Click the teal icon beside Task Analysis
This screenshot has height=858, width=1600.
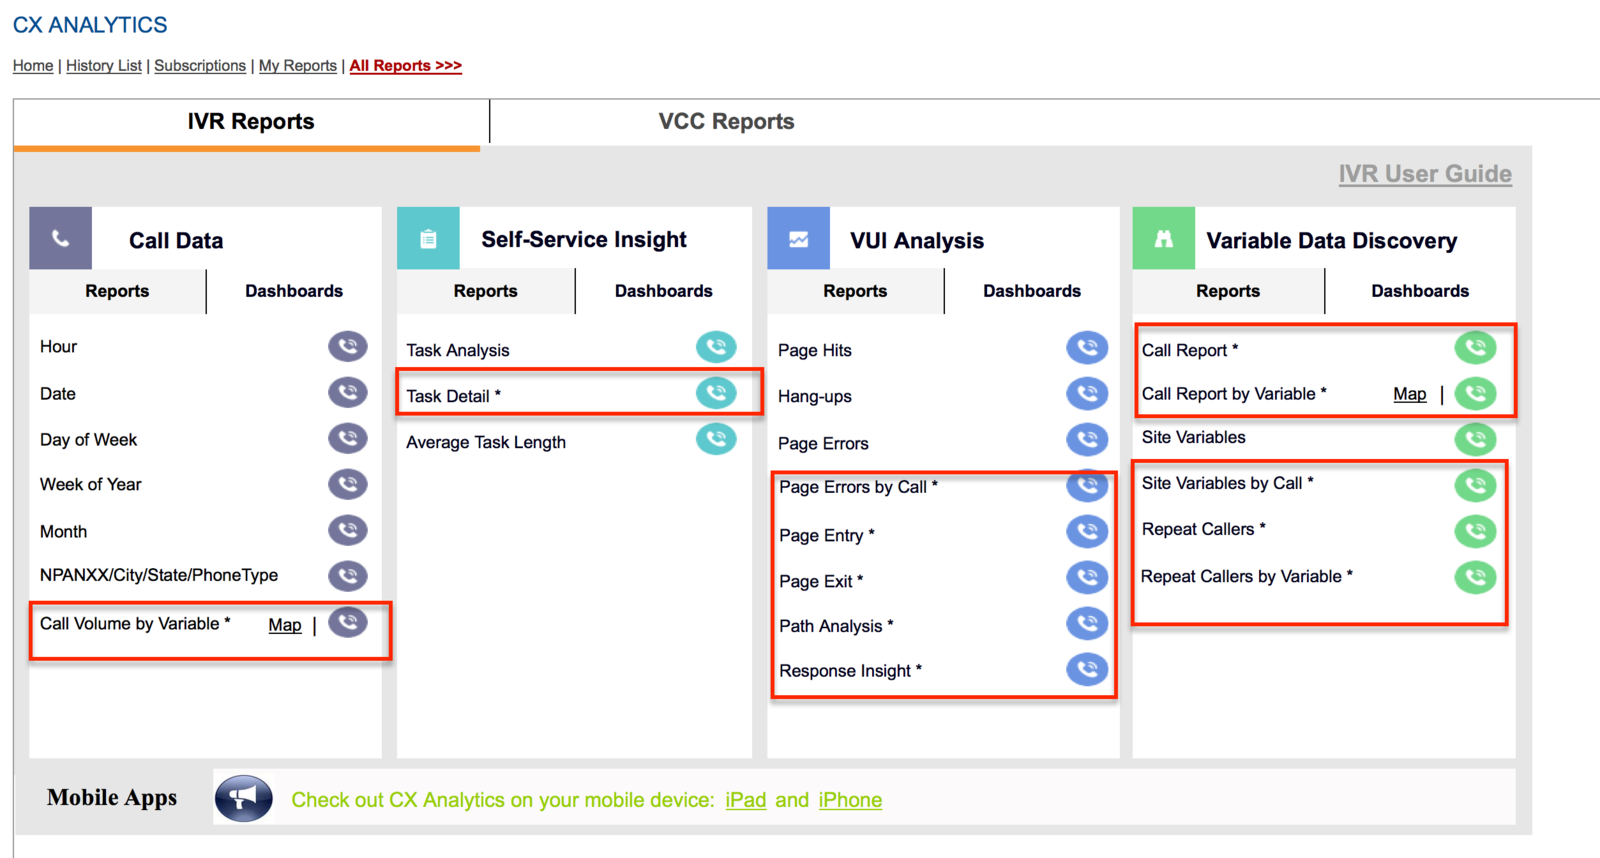click(x=716, y=347)
